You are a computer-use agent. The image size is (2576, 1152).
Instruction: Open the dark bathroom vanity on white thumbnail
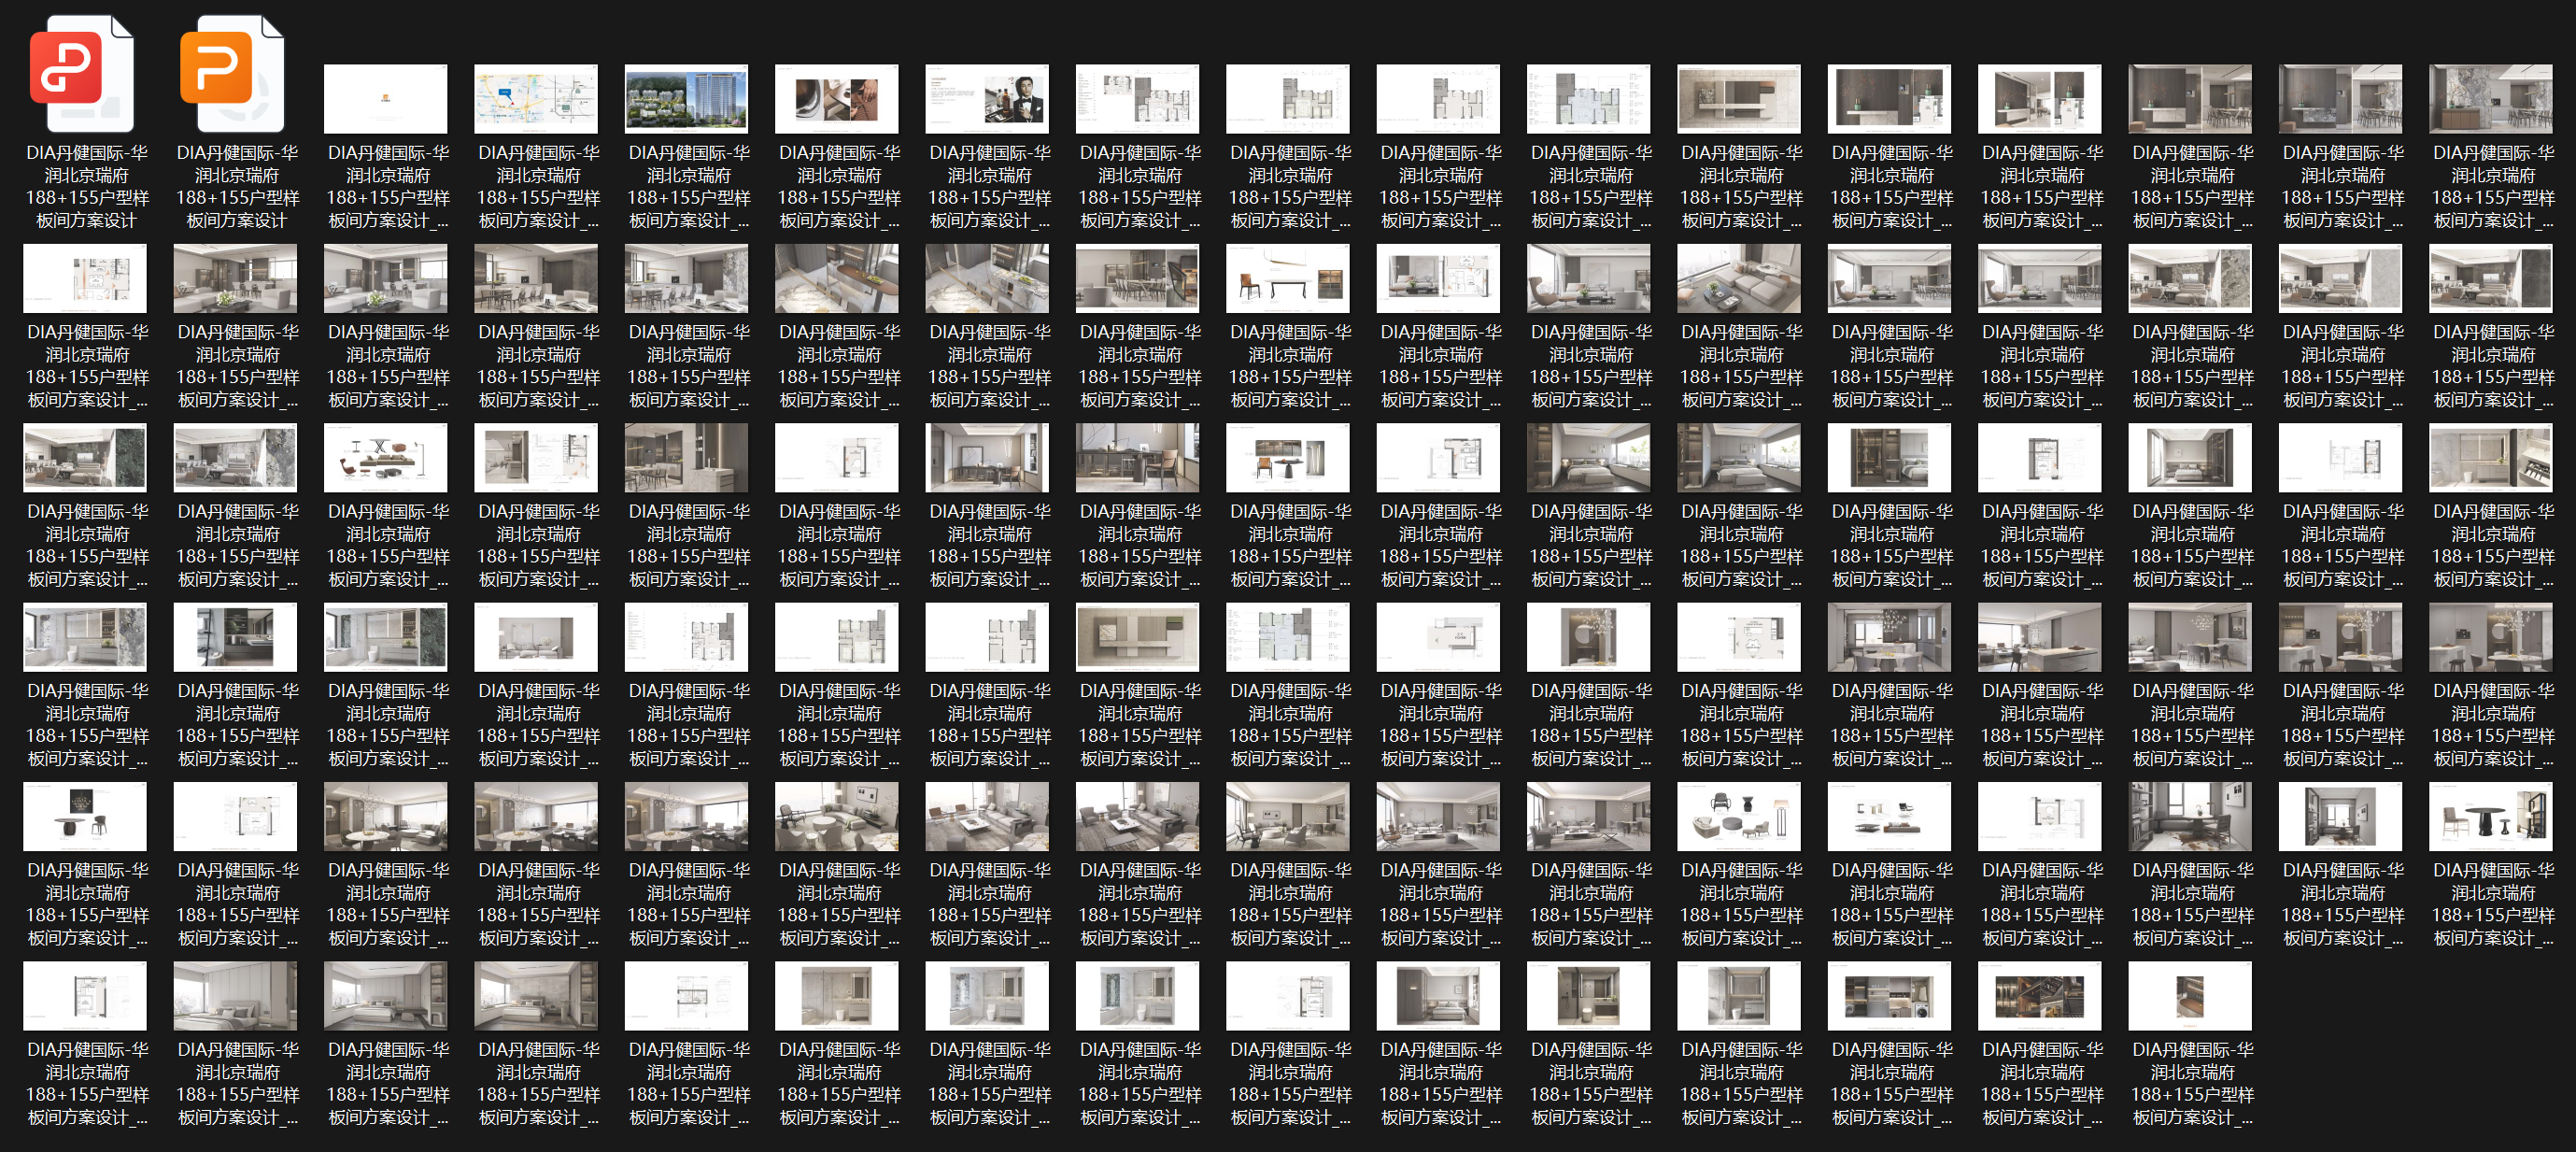click(234, 637)
